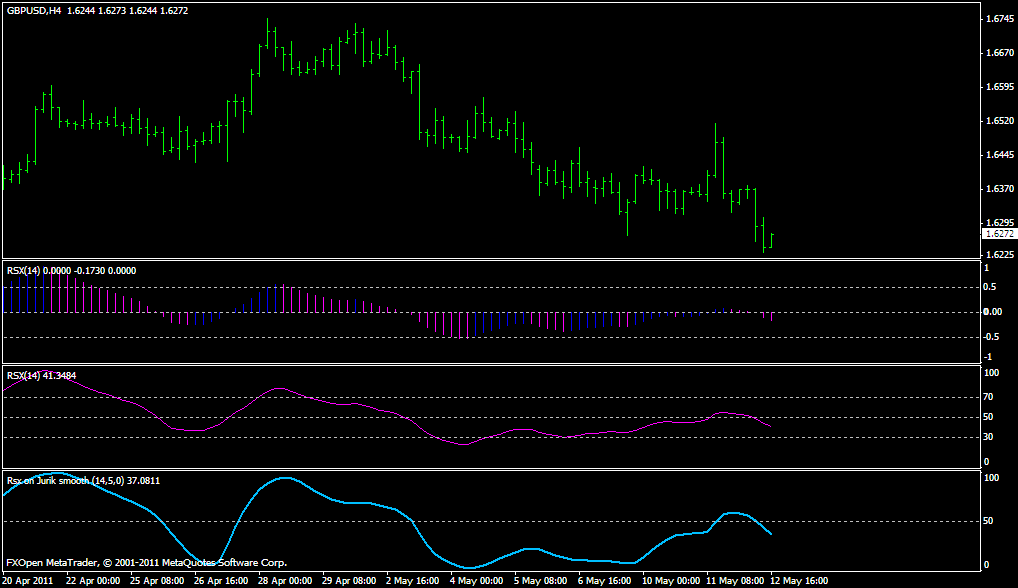1018x588 pixels.
Task: Click the 20 Apr 2011 date label
Action: tap(28, 580)
